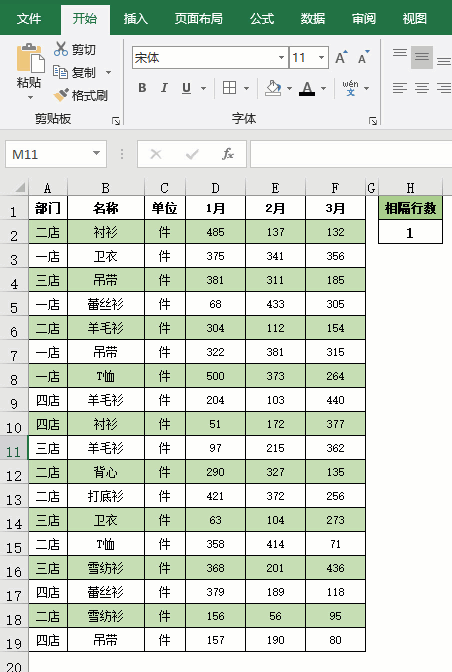Open the font name 宋体 dropdown
Viewport: 452px width, 672px height.
click(281, 57)
